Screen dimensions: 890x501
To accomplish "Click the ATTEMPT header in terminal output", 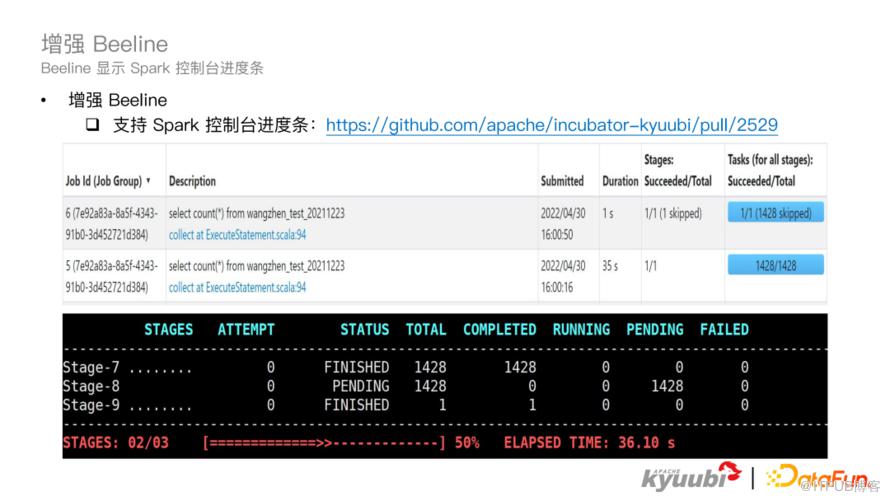I will pos(246,330).
